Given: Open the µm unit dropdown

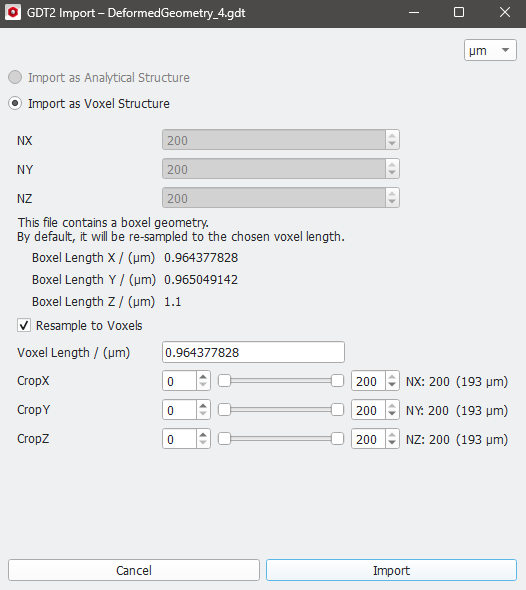Looking at the screenshot, I should 490,50.
